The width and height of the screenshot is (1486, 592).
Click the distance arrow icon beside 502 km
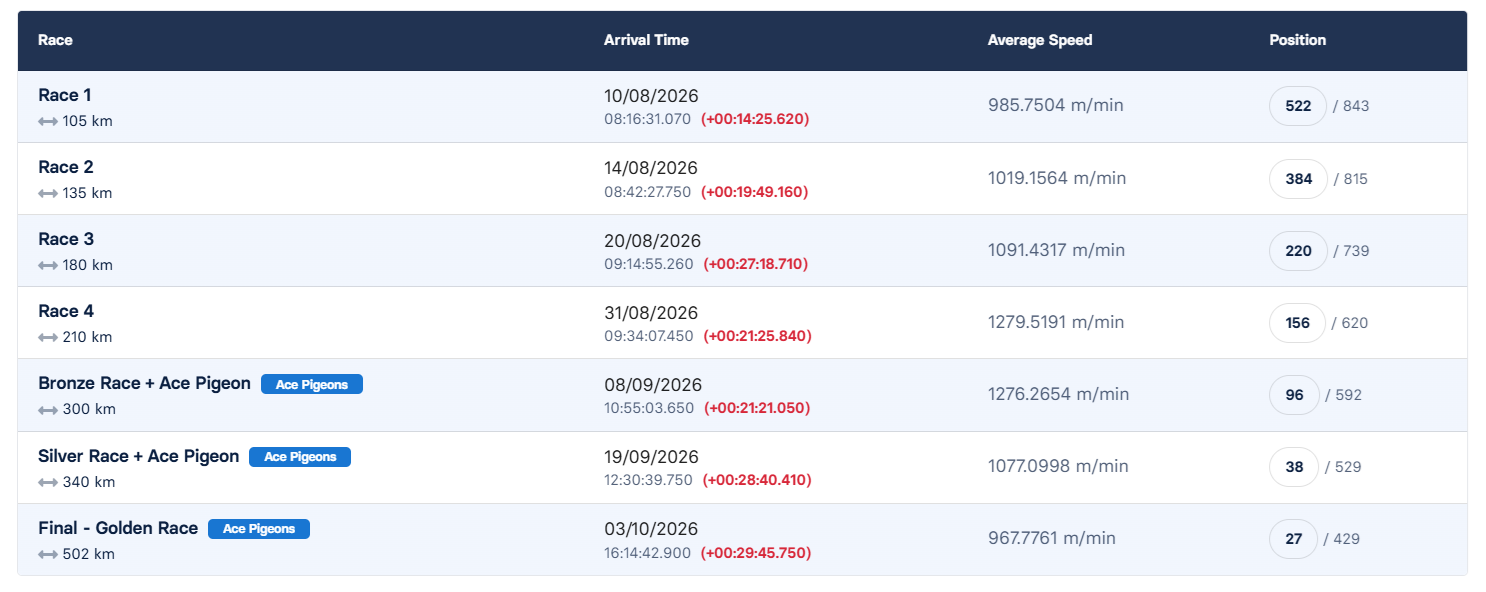click(x=48, y=554)
